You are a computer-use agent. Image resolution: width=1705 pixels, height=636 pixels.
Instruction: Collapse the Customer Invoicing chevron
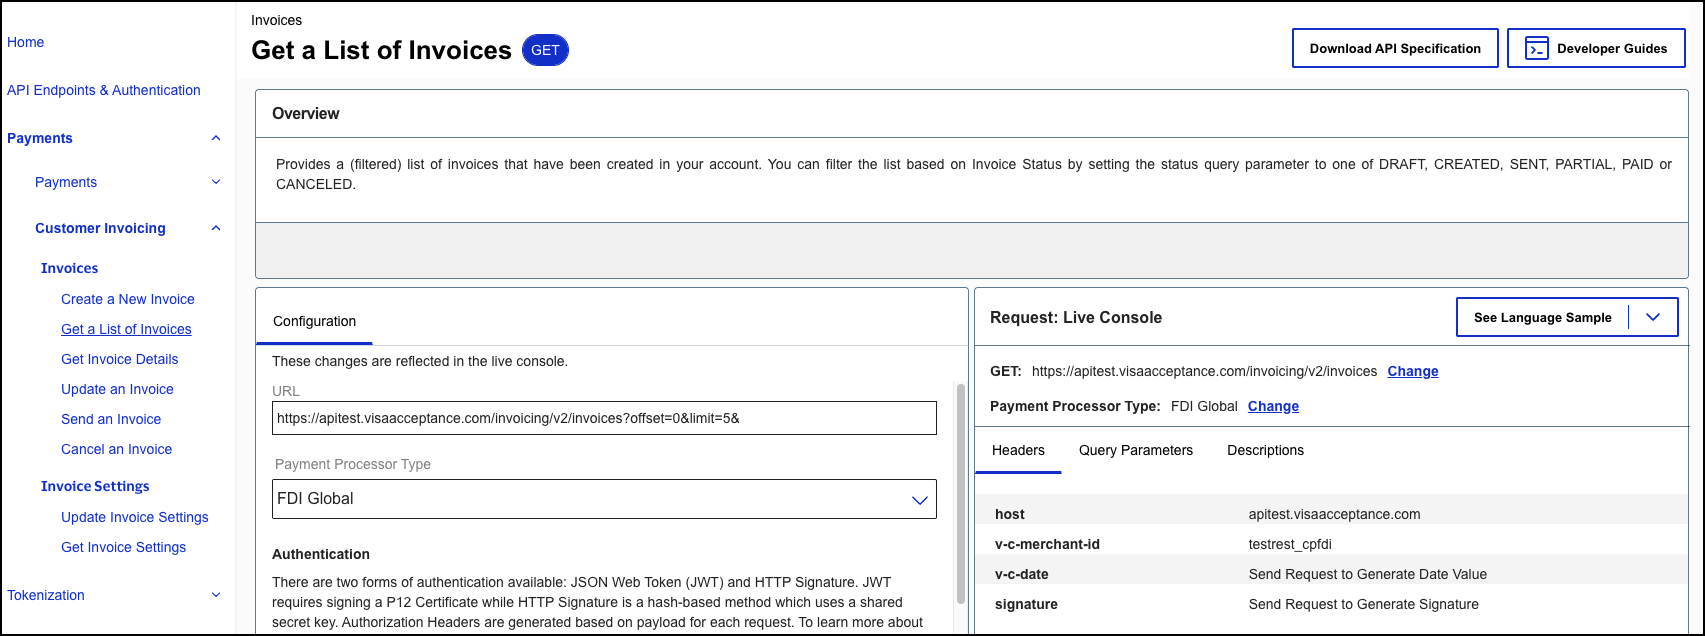(216, 228)
